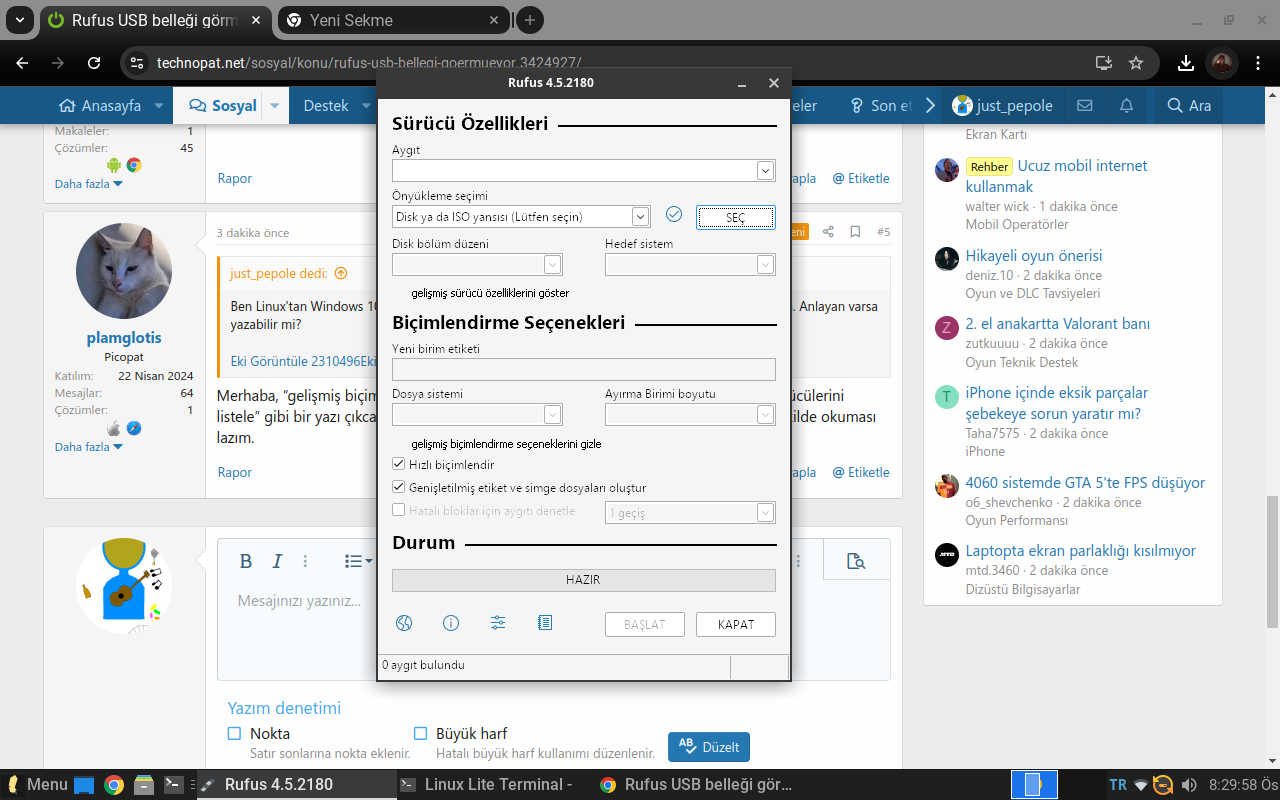The width and height of the screenshot is (1280, 800).
Task: Switch to the Yeni Sekme browser tab
Action: (393, 20)
